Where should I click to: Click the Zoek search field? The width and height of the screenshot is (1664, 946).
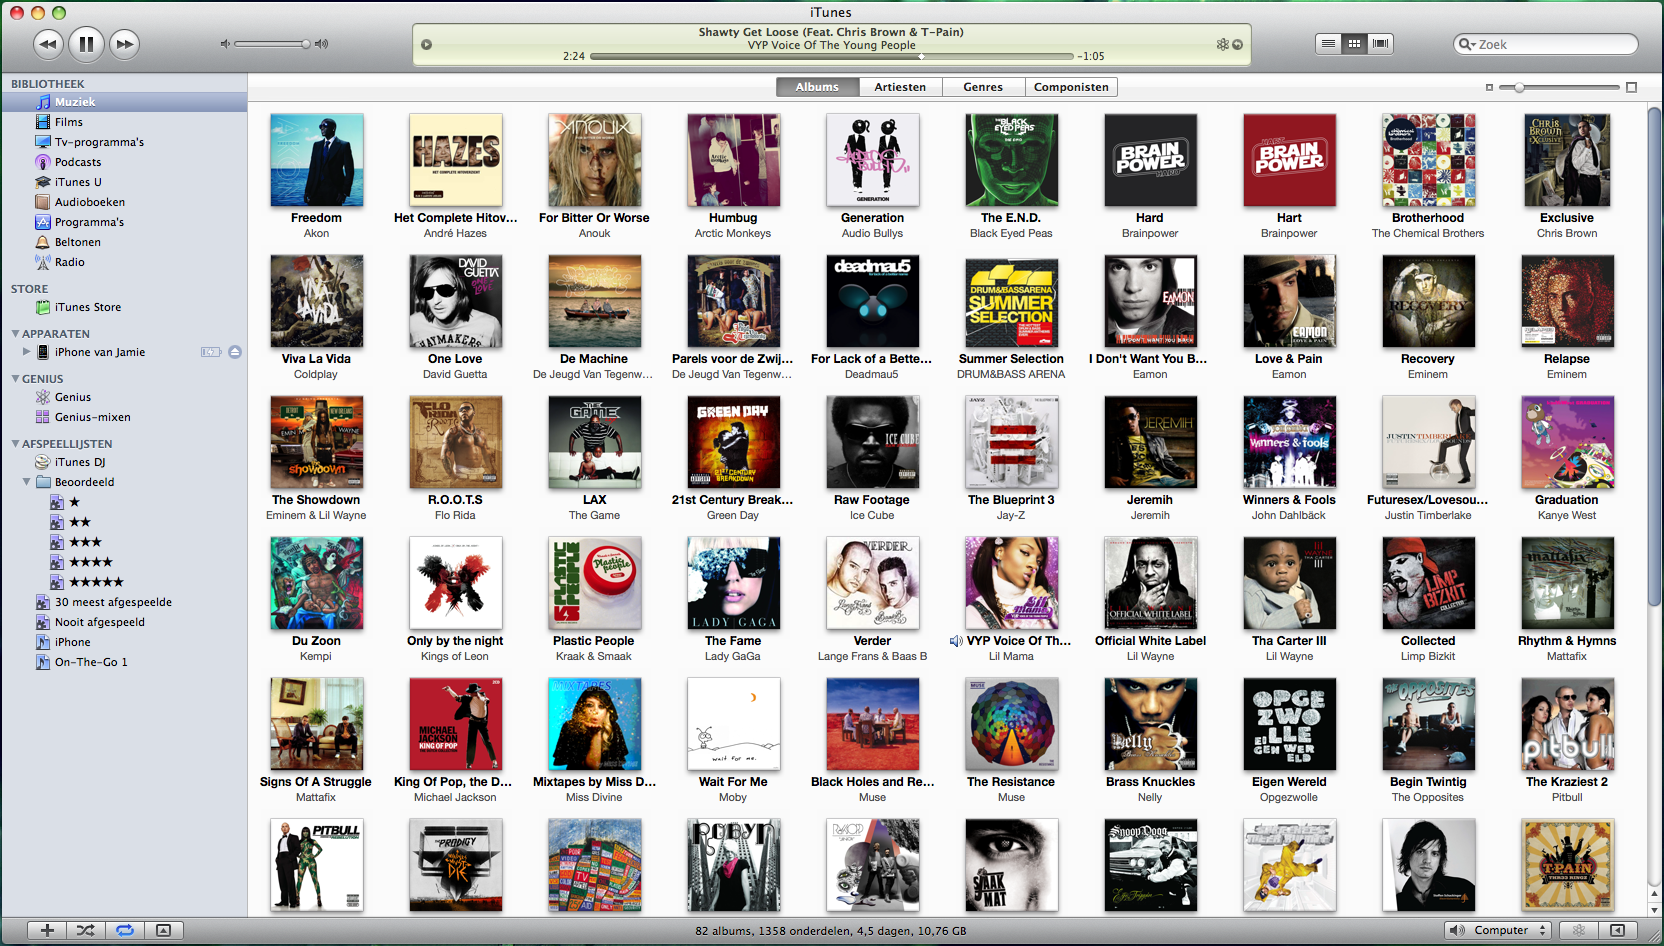1546,44
